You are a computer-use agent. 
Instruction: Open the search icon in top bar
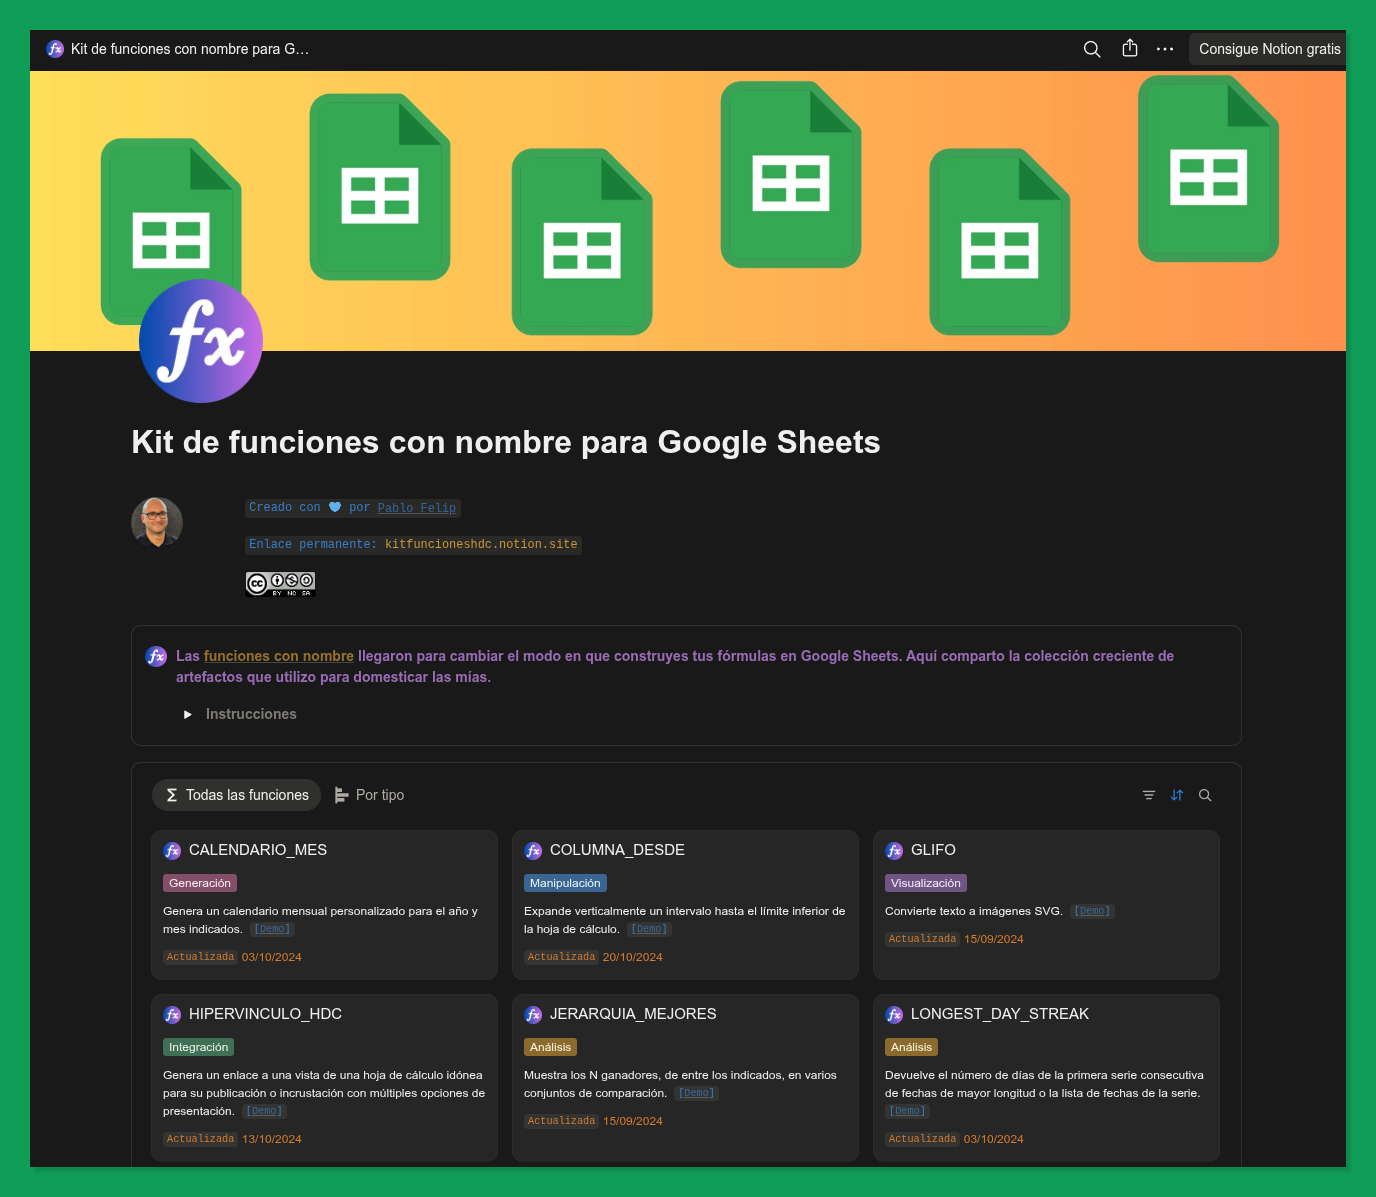tap(1092, 49)
